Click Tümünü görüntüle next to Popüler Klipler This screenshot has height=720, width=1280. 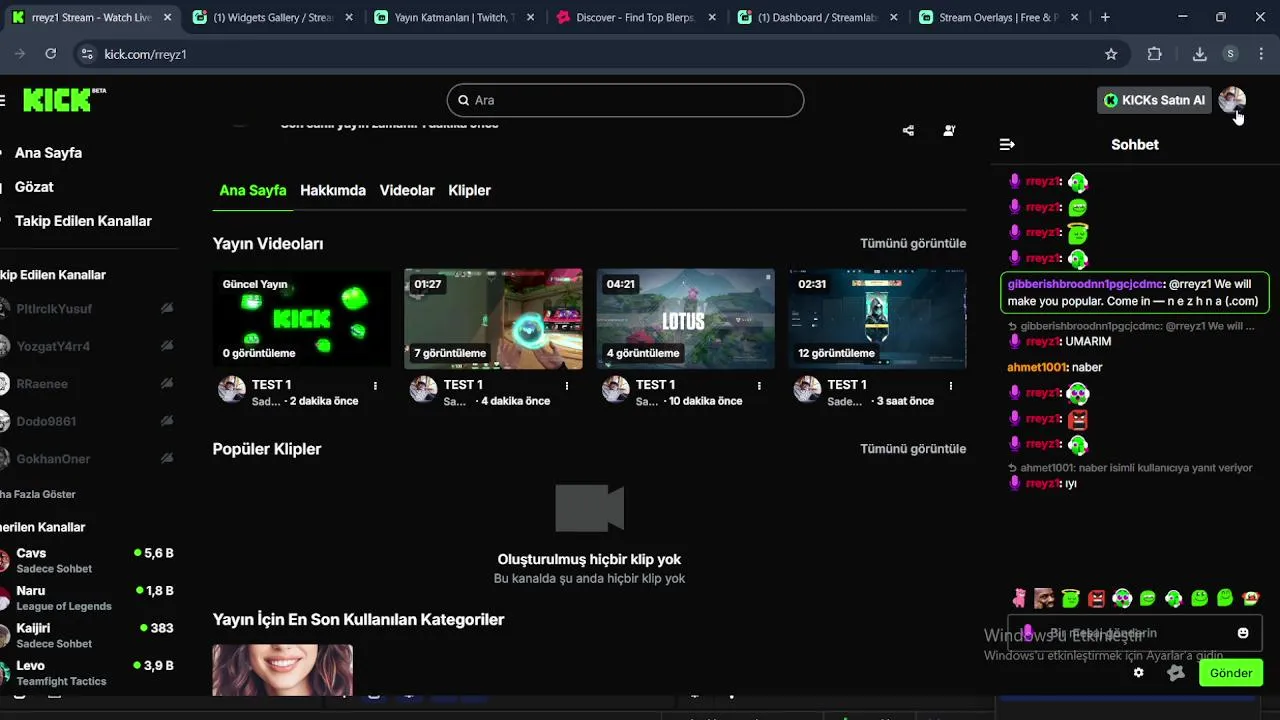click(913, 449)
